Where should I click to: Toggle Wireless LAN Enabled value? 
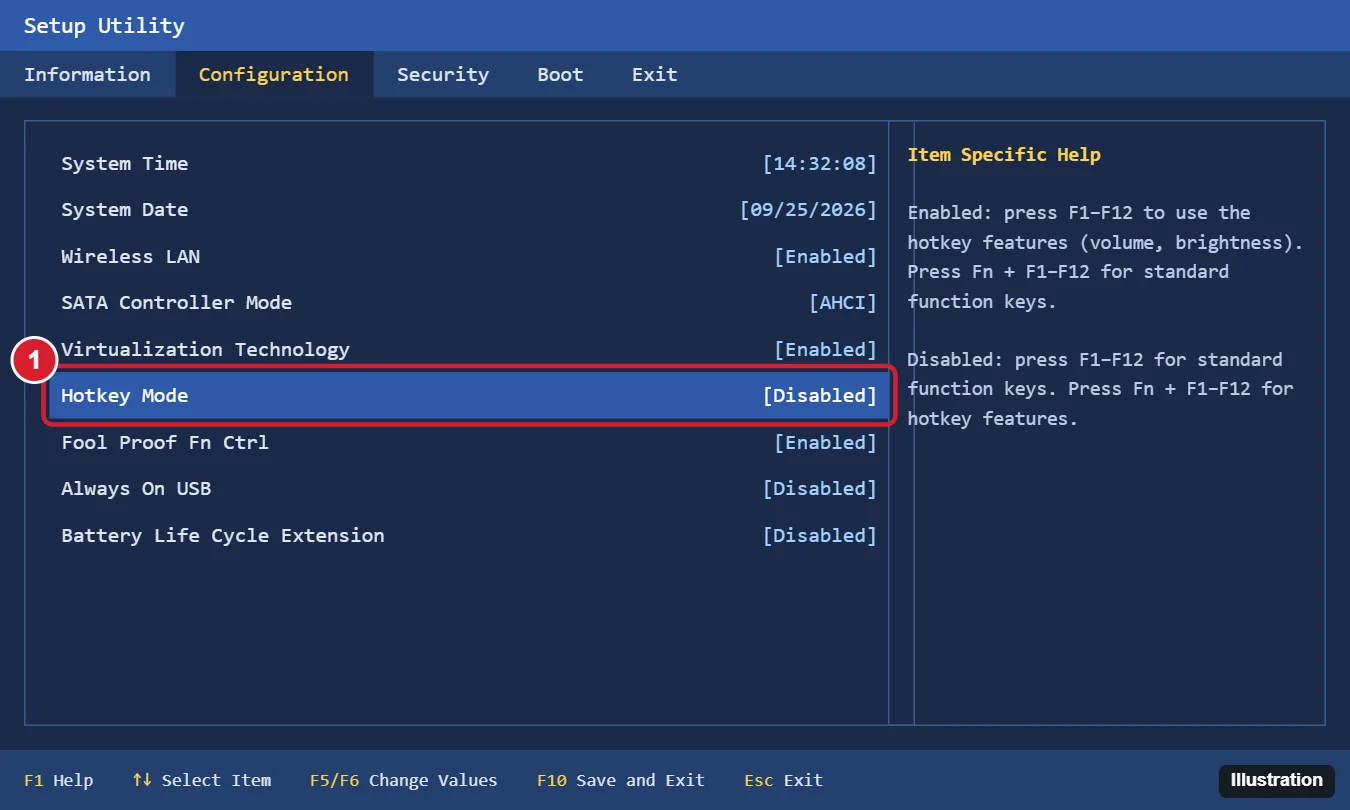pos(826,256)
